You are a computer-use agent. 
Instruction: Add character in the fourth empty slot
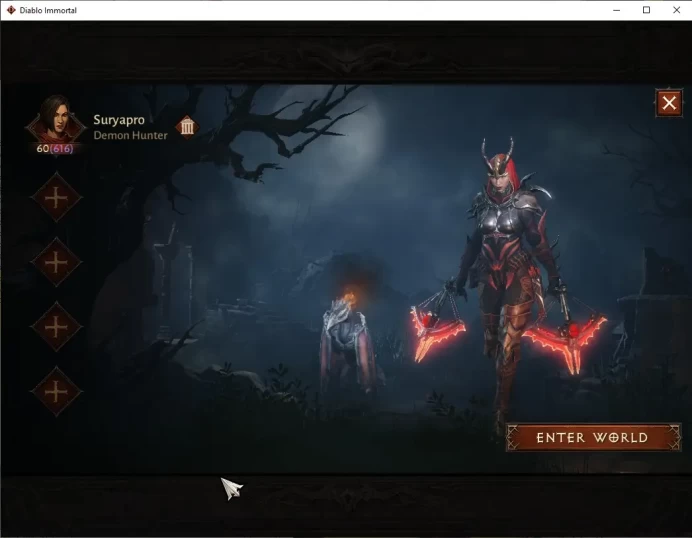56,391
